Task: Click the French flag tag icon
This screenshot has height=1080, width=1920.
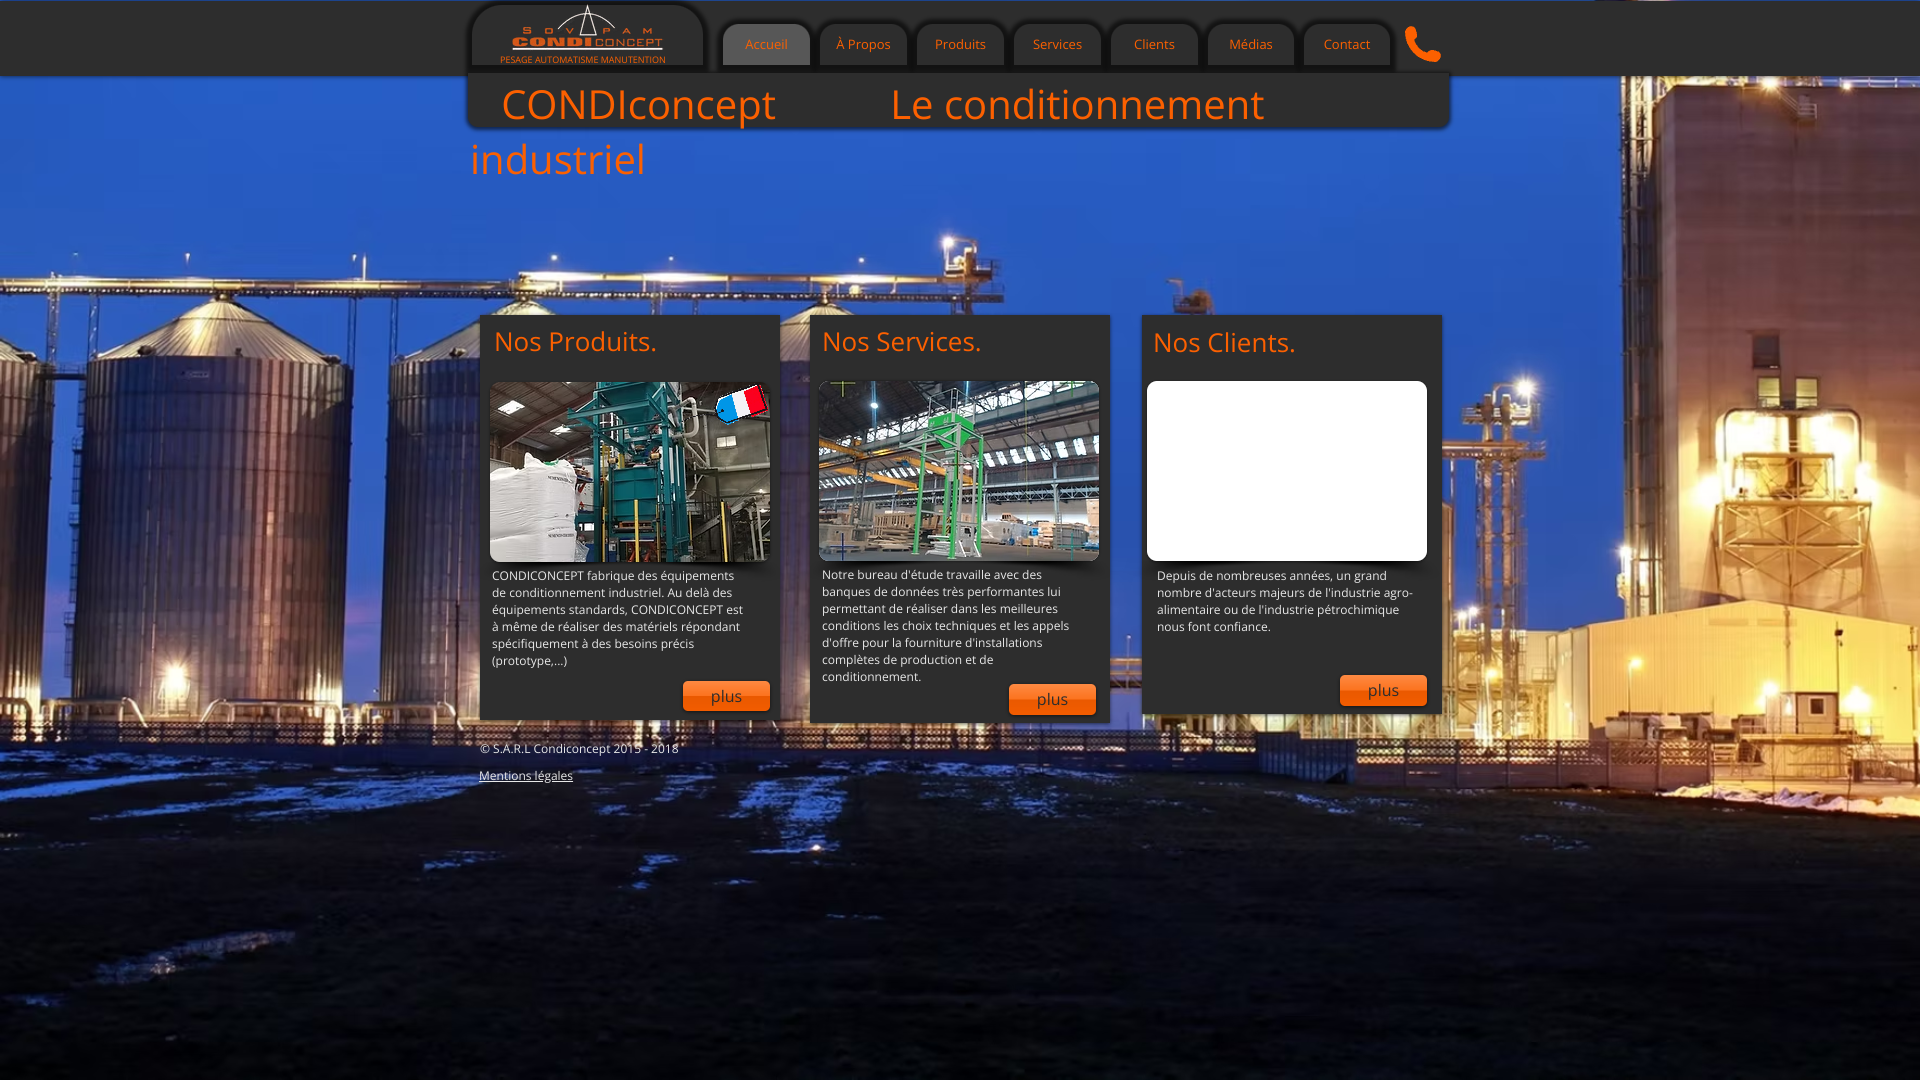Action: [742, 404]
